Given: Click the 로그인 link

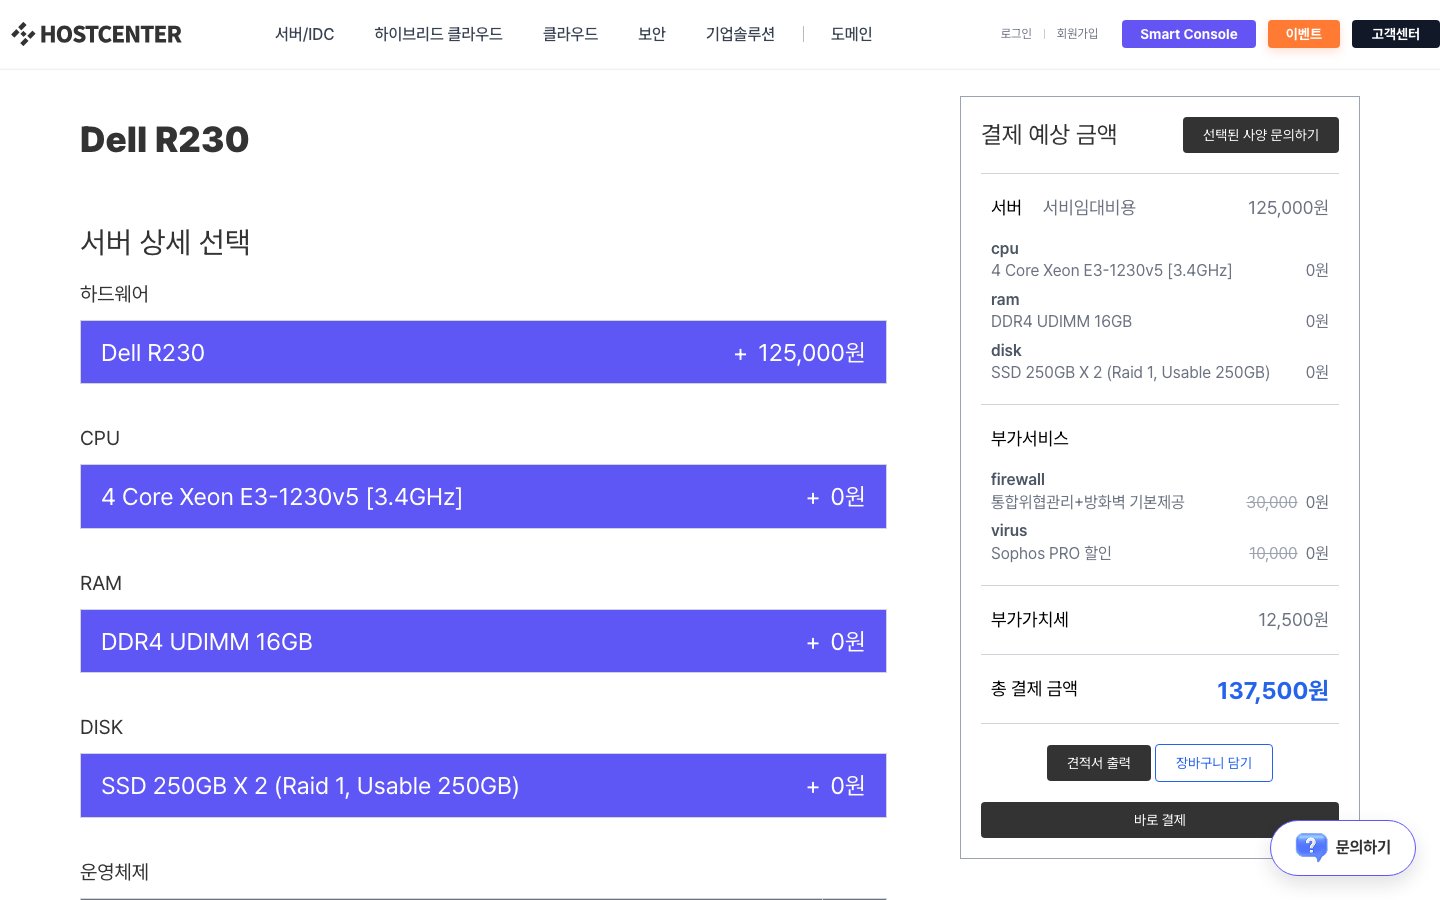Looking at the screenshot, I should 1016,34.
